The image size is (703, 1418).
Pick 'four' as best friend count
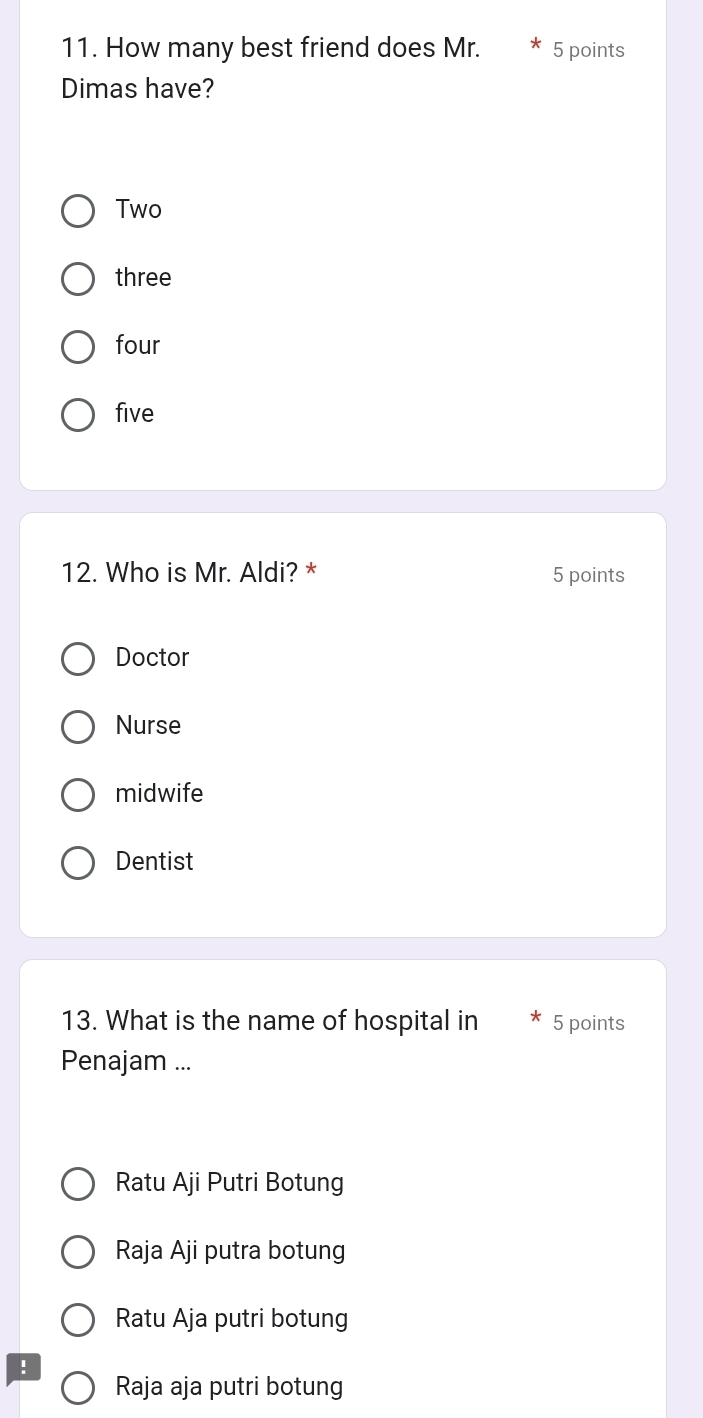(x=79, y=347)
